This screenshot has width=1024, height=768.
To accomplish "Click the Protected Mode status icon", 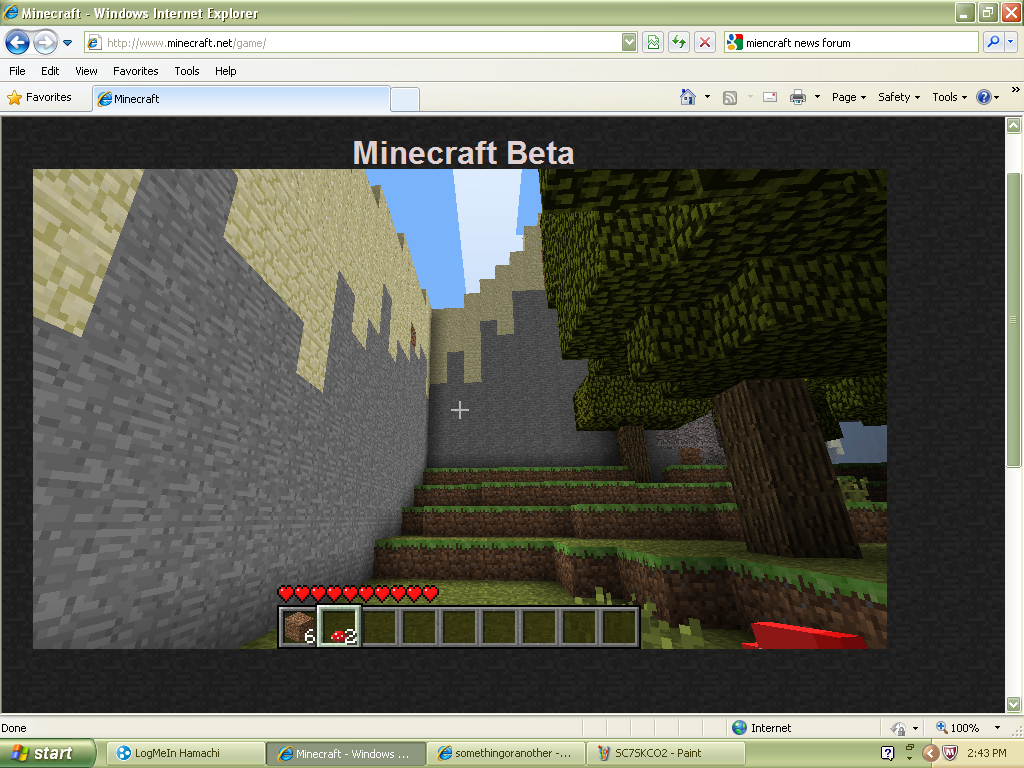I will (899, 728).
